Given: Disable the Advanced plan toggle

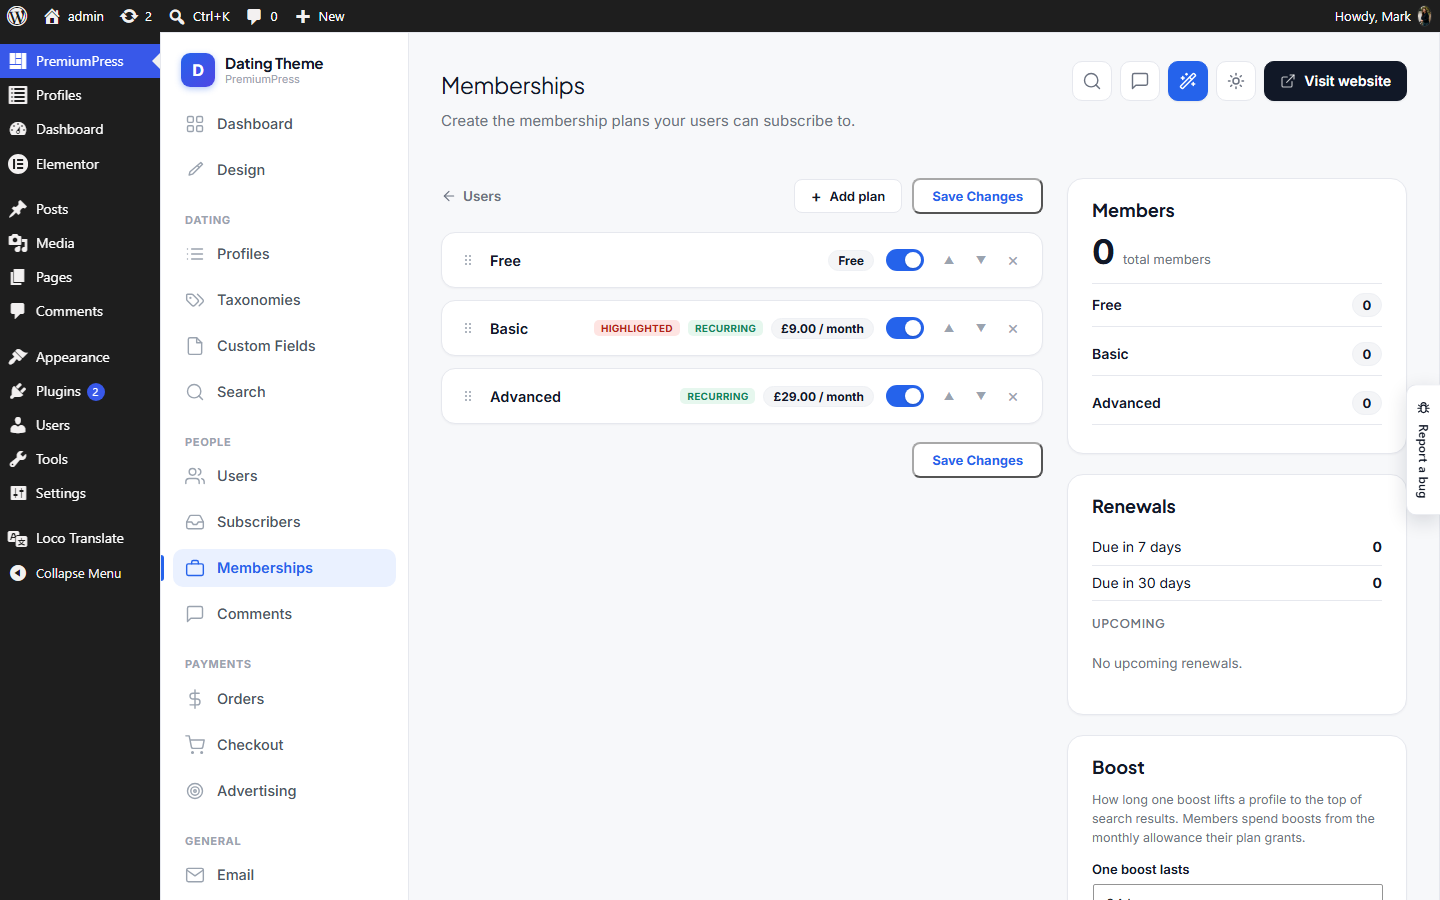Looking at the screenshot, I should click(x=905, y=396).
